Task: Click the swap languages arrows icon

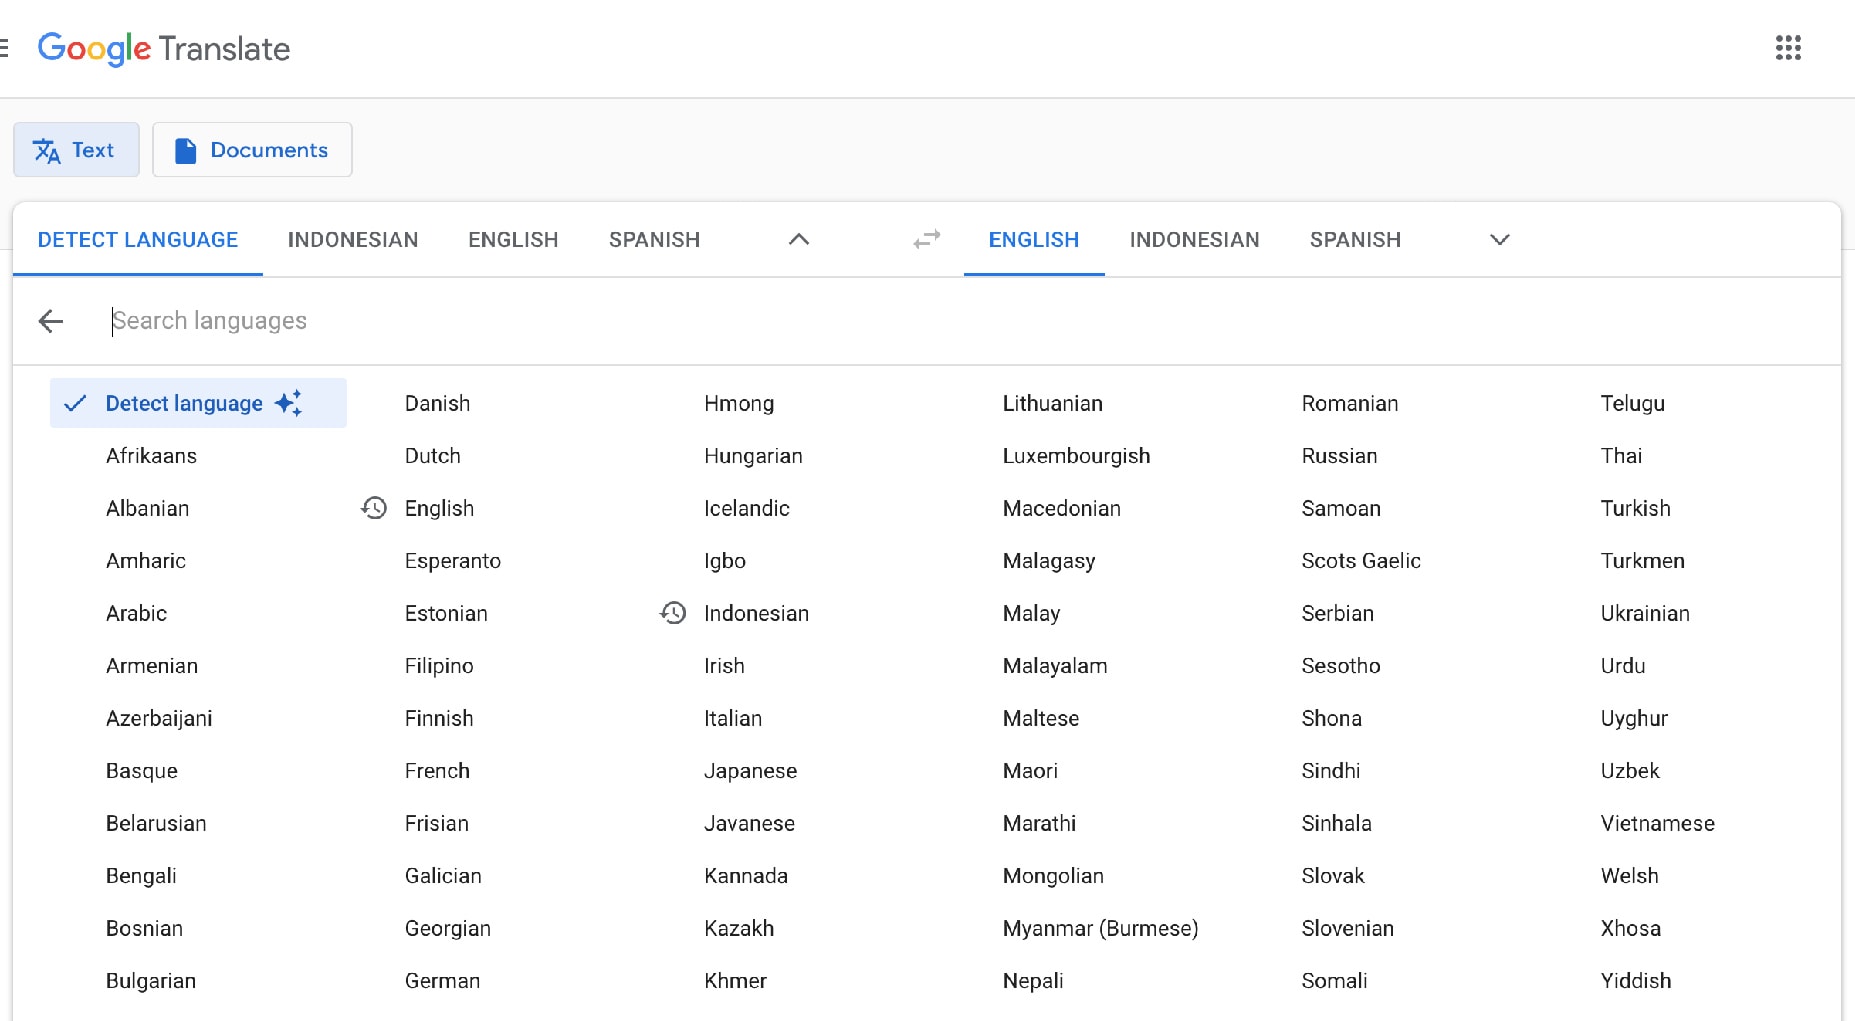Action: tap(927, 240)
